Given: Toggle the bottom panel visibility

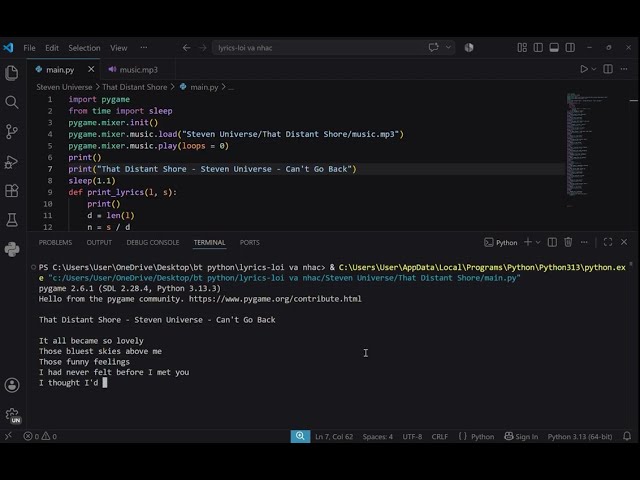Looking at the screenshot, I should click(x=554, y=48).
